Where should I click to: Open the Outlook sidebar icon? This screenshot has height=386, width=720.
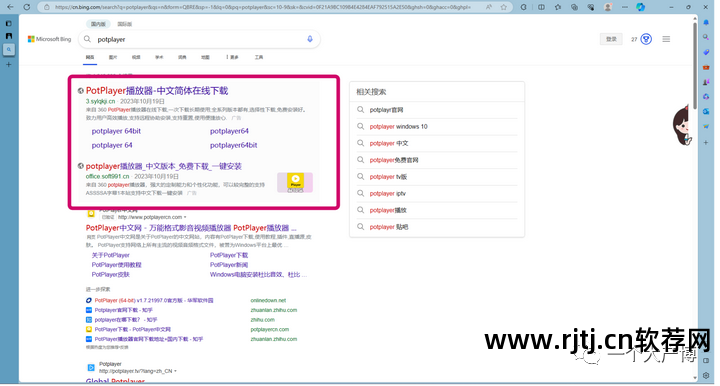pyautogui.click(x=706, y=112)
